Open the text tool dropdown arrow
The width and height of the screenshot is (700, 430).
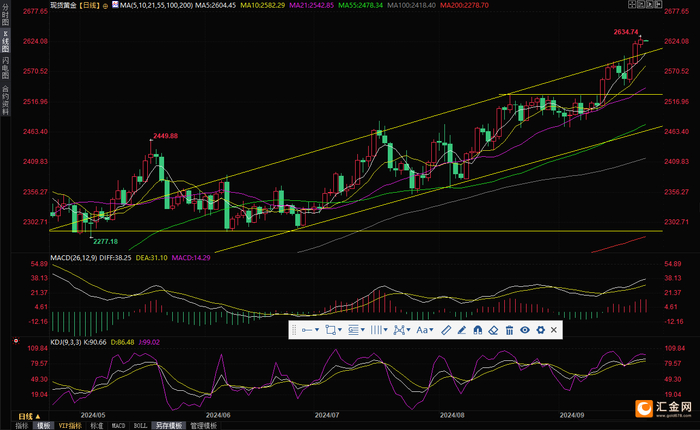click(x=432, y=330)
